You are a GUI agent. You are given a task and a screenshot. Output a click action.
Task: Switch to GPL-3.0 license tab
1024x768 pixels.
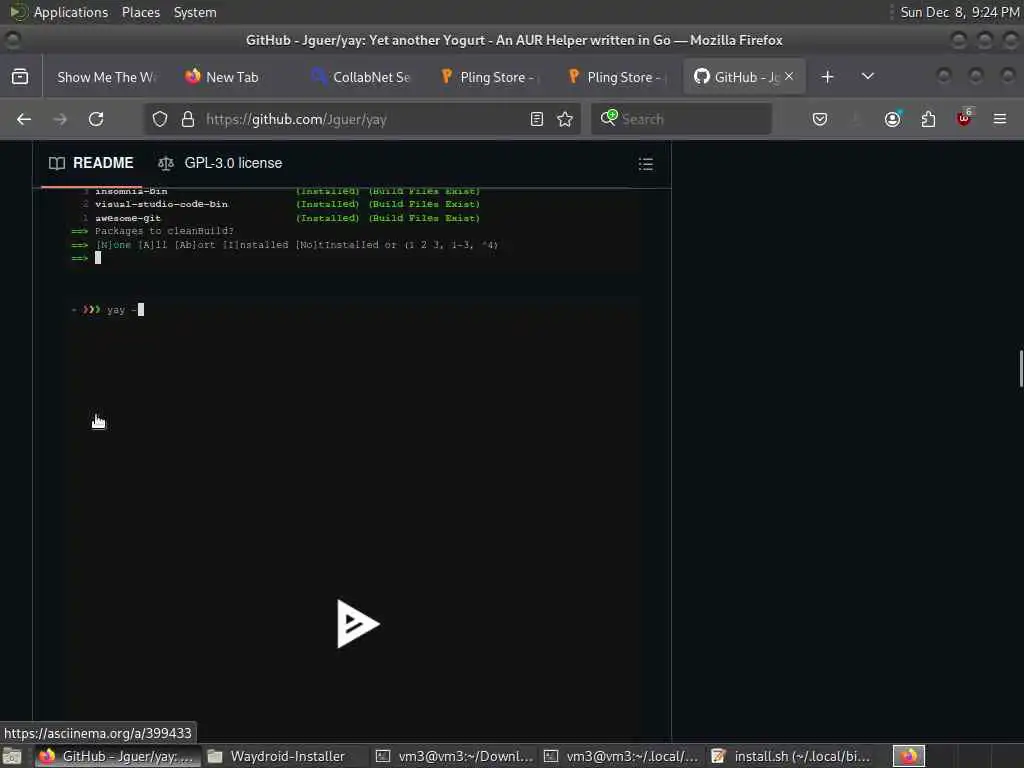point(221,163)
